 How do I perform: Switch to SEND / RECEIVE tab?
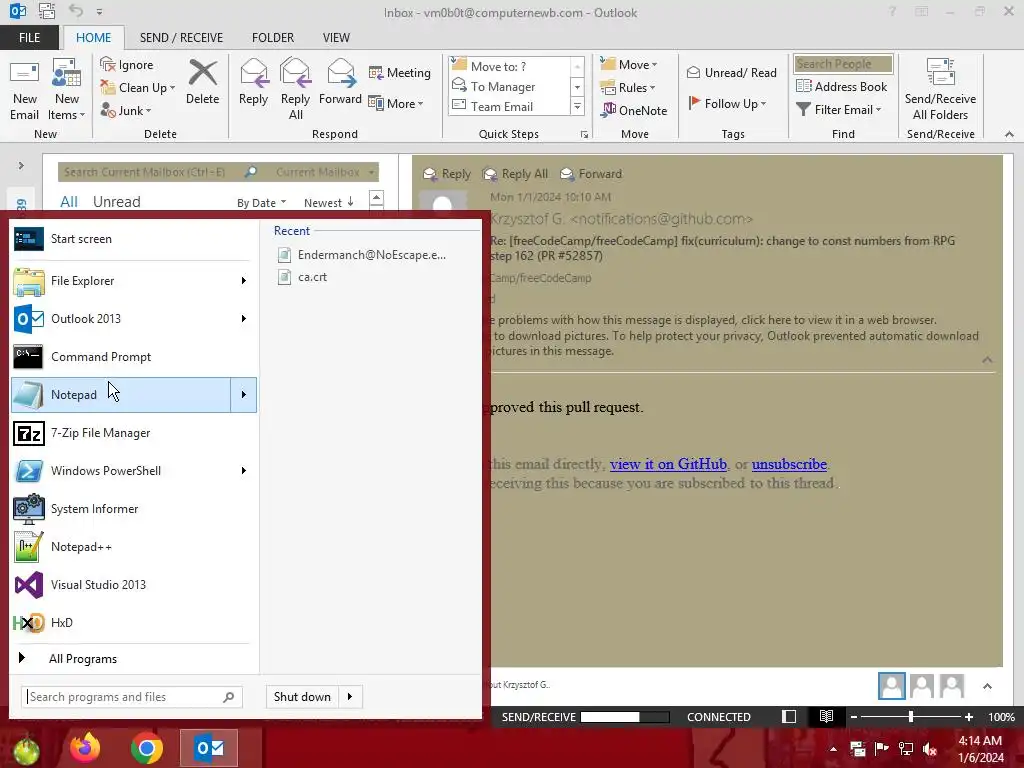pos(181,38)
